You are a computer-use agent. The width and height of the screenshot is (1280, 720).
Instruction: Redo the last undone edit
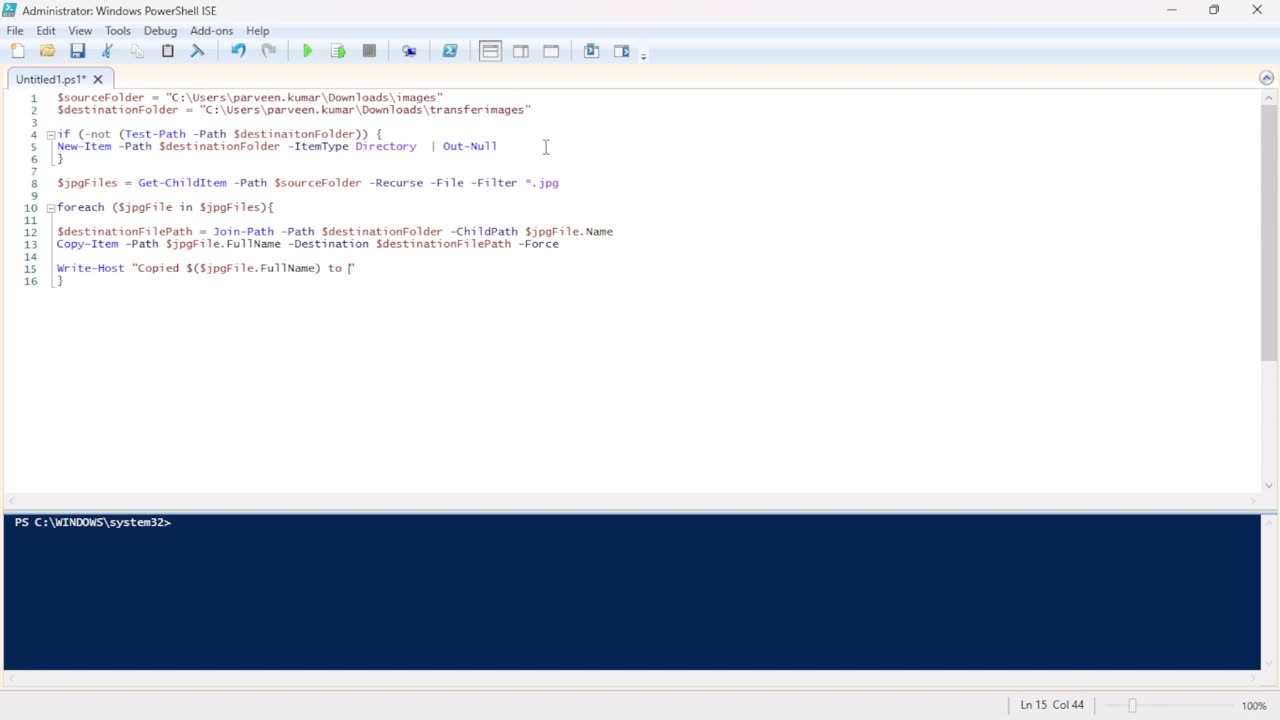tap(268, 51)
